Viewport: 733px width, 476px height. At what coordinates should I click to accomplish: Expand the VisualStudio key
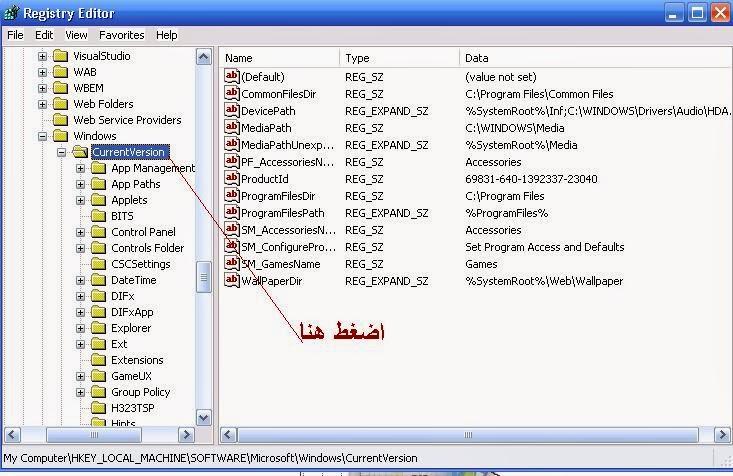pos(43,57)
